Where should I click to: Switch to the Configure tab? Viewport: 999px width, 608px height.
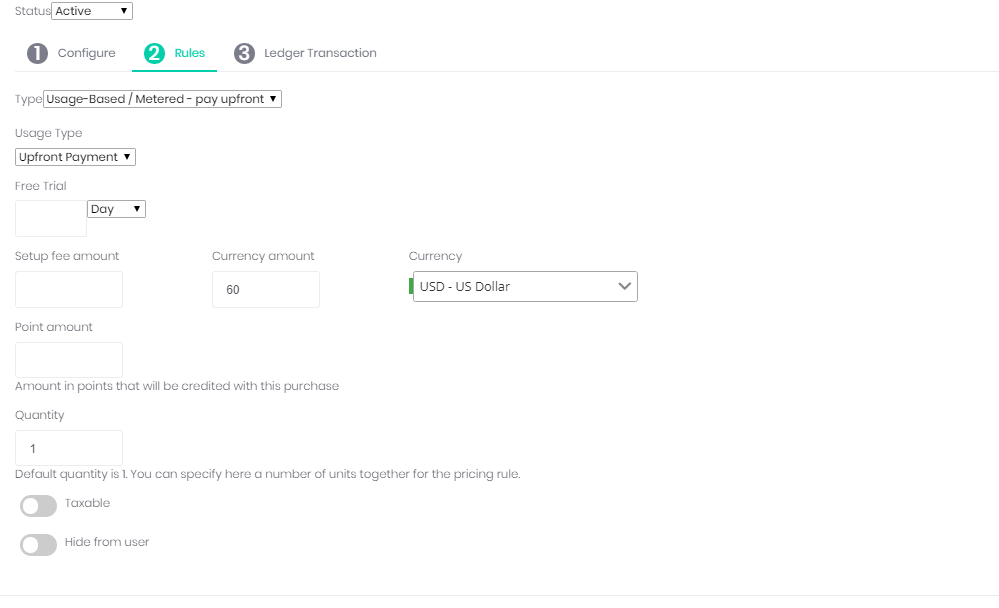(86, 53)
